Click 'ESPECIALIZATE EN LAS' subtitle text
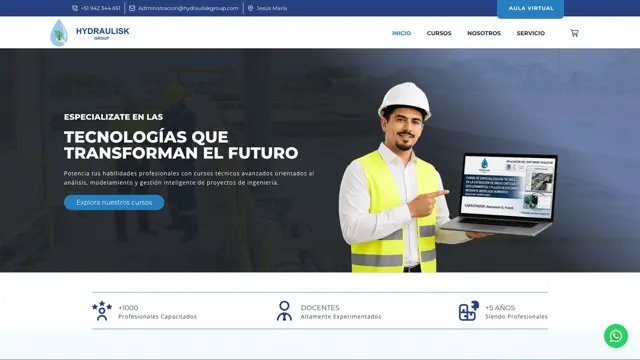 click(x=113, y=117)
